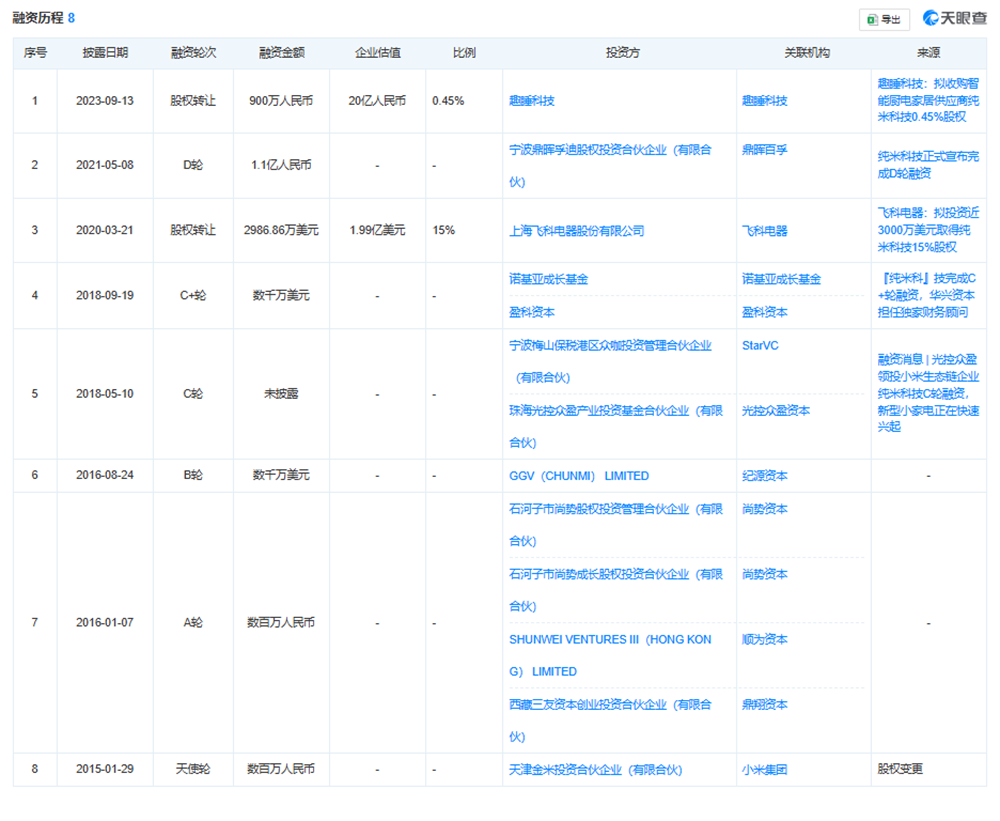Open investor SHUNWEI VENTURES III (HONG KONG) LIMITED
Viewport: 1000px width, 821px height.
[x=610, y=656]
